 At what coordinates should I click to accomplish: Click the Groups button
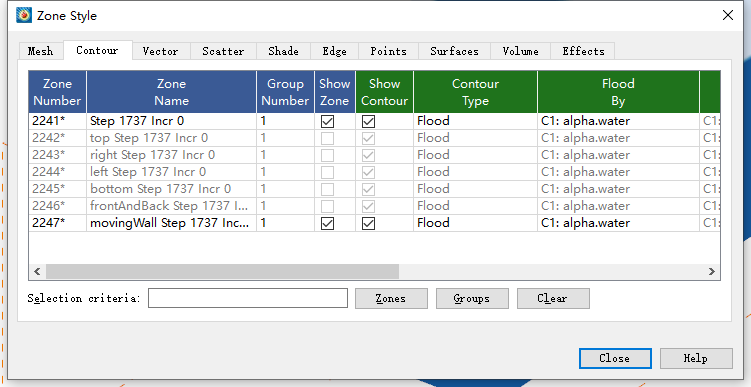tap(472, 298)
